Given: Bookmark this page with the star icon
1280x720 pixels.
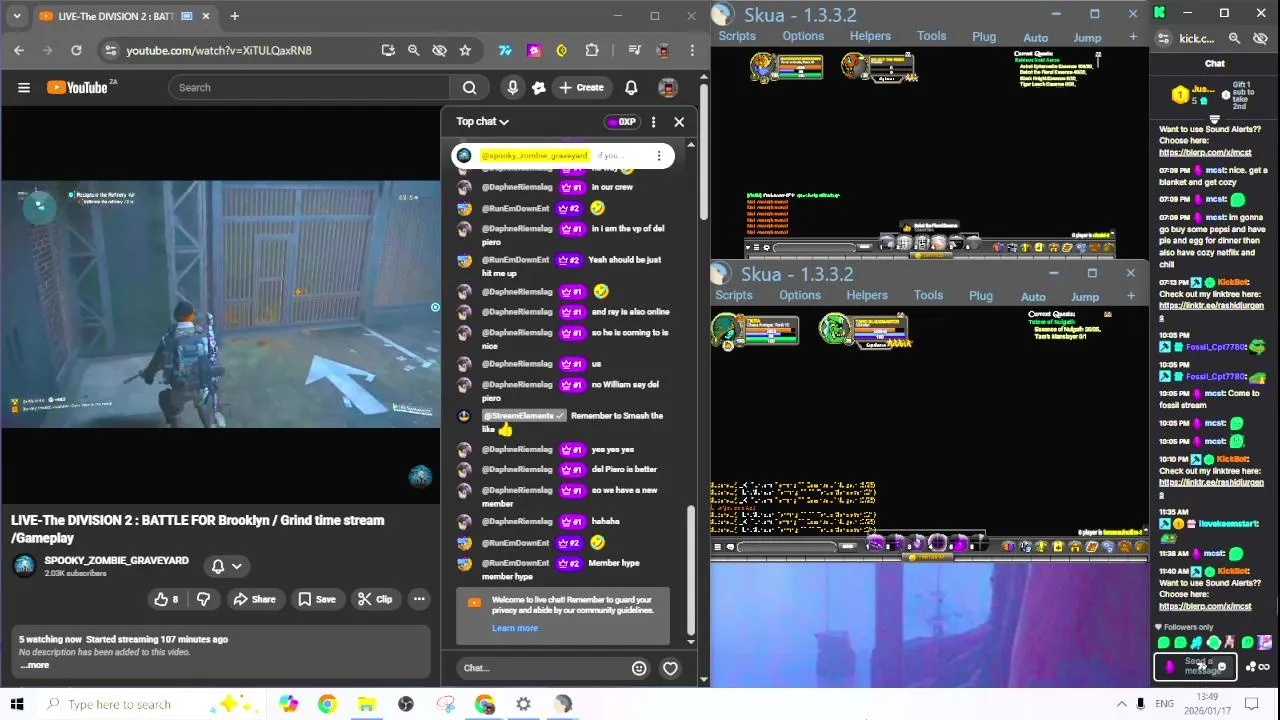Looking at the screenshot, I should 465,50.
